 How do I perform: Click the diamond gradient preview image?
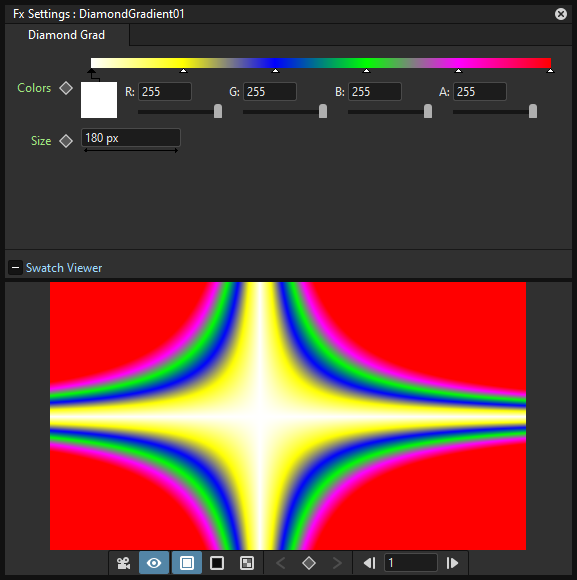coord(288,416)
